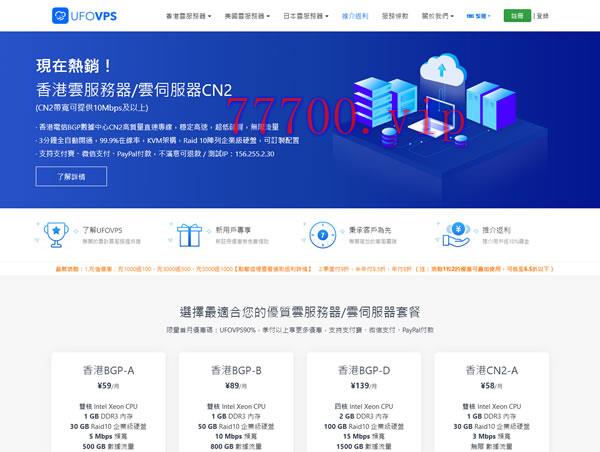Click the banner heading 香港雲服務器/雲伺服器CN2
This screenshot has width=600, height=452.
pyautogui.click(x=134, y=90)
